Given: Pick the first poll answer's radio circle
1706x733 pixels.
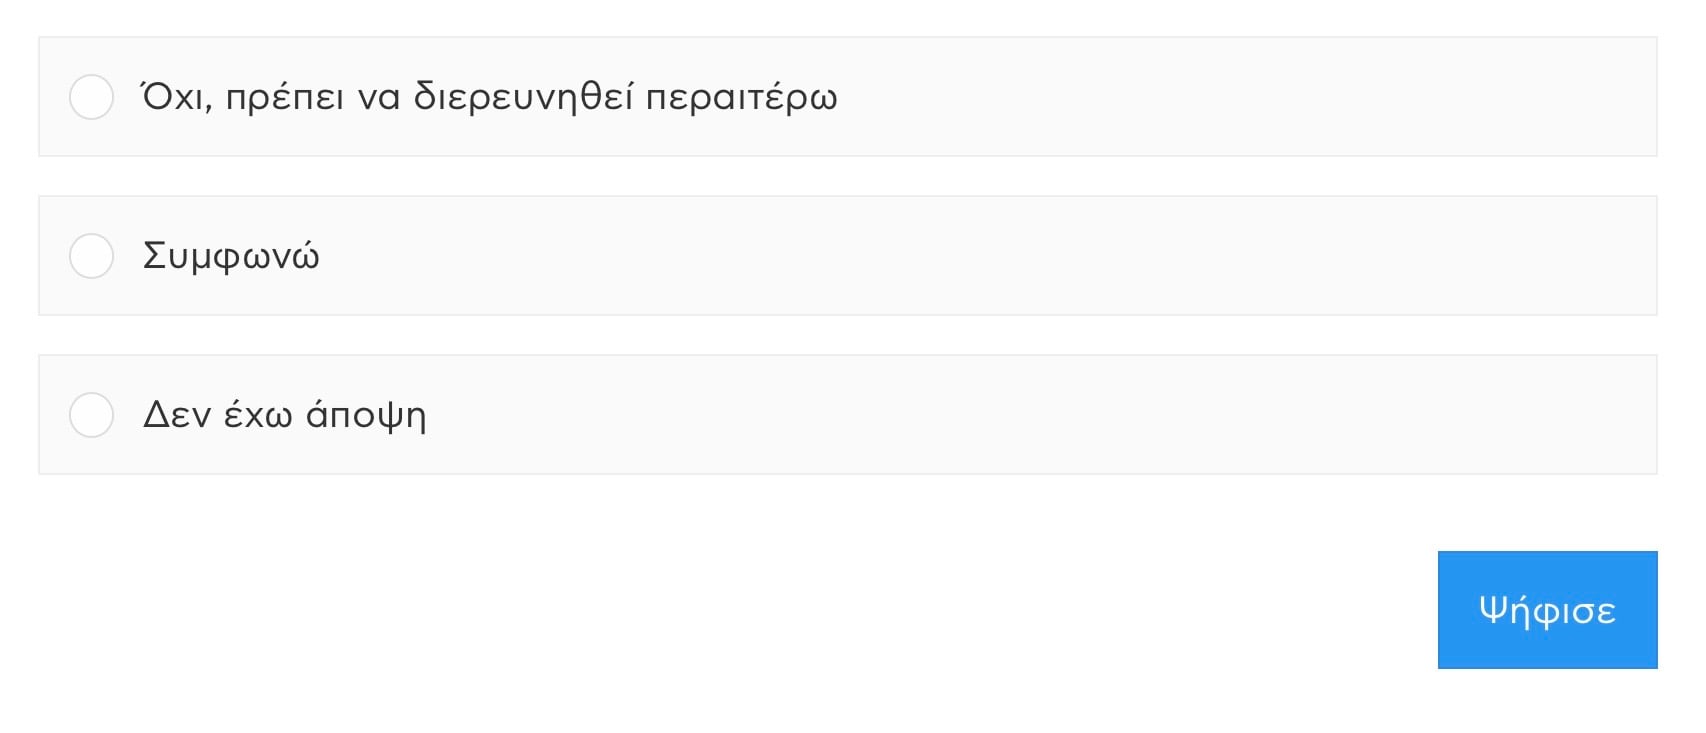Looking at the screenshot, I should [91, 97].
